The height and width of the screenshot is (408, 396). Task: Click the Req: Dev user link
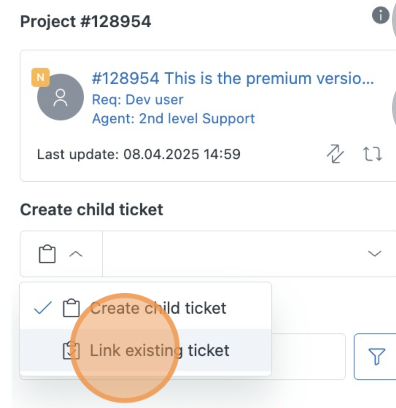click(x=137, y=100)
